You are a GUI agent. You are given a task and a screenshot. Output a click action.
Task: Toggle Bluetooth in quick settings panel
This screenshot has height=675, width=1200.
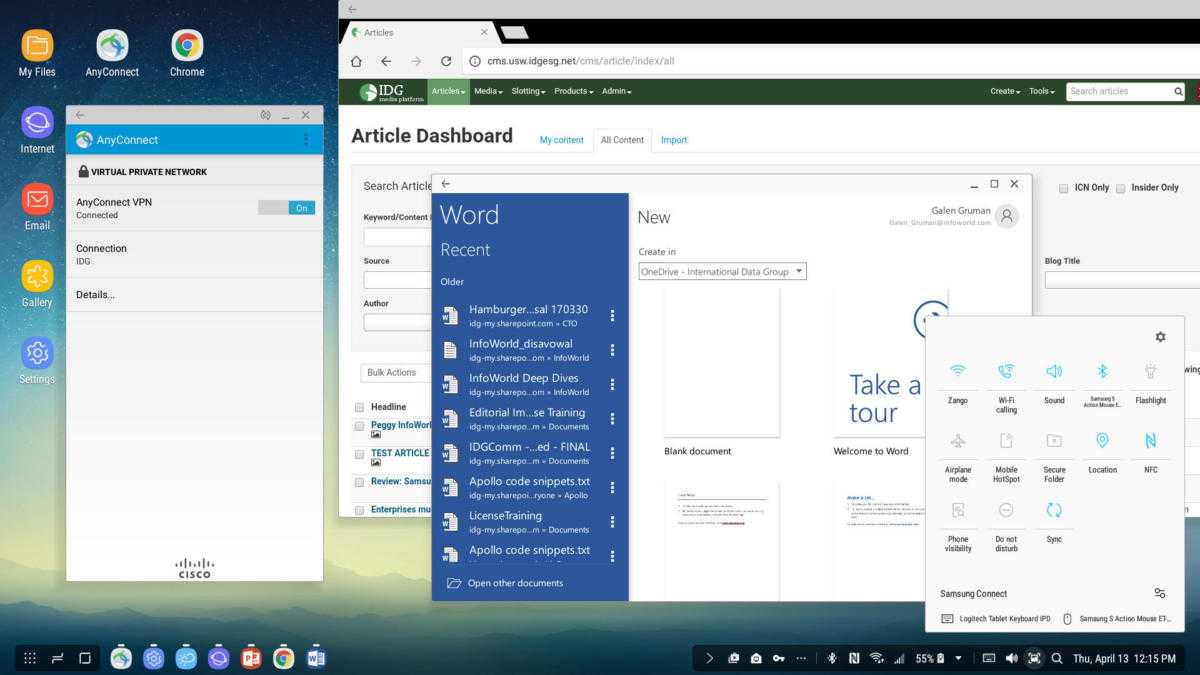pyautogui.click(x=1103, y=371)
